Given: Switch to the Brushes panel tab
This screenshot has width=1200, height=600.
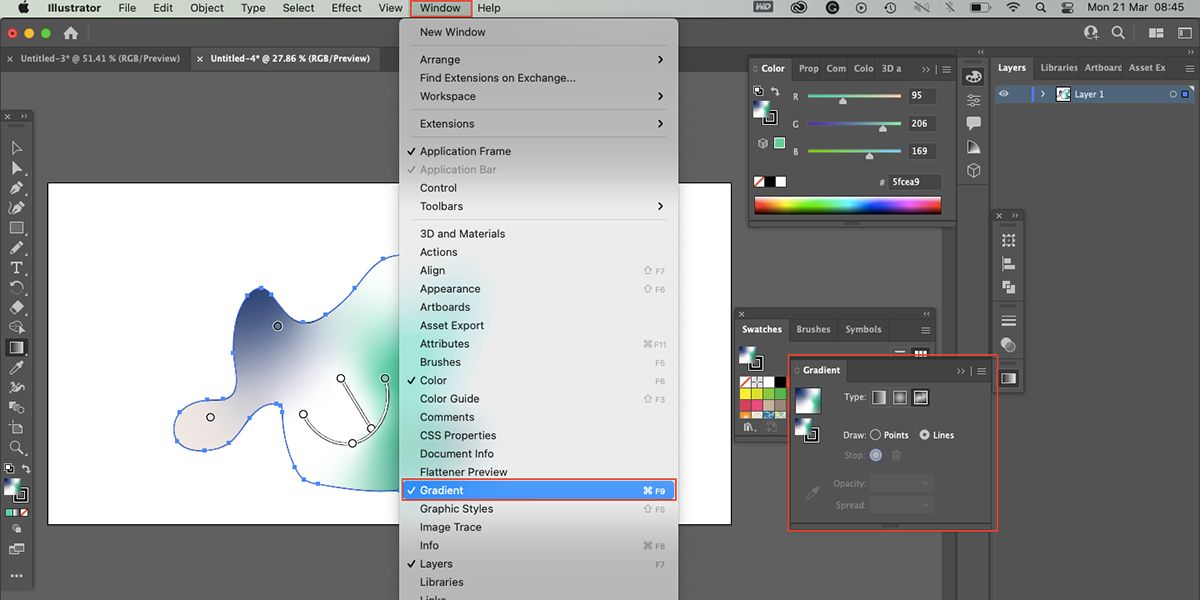Looking at the screenshot, I should [x=813, y=329].
